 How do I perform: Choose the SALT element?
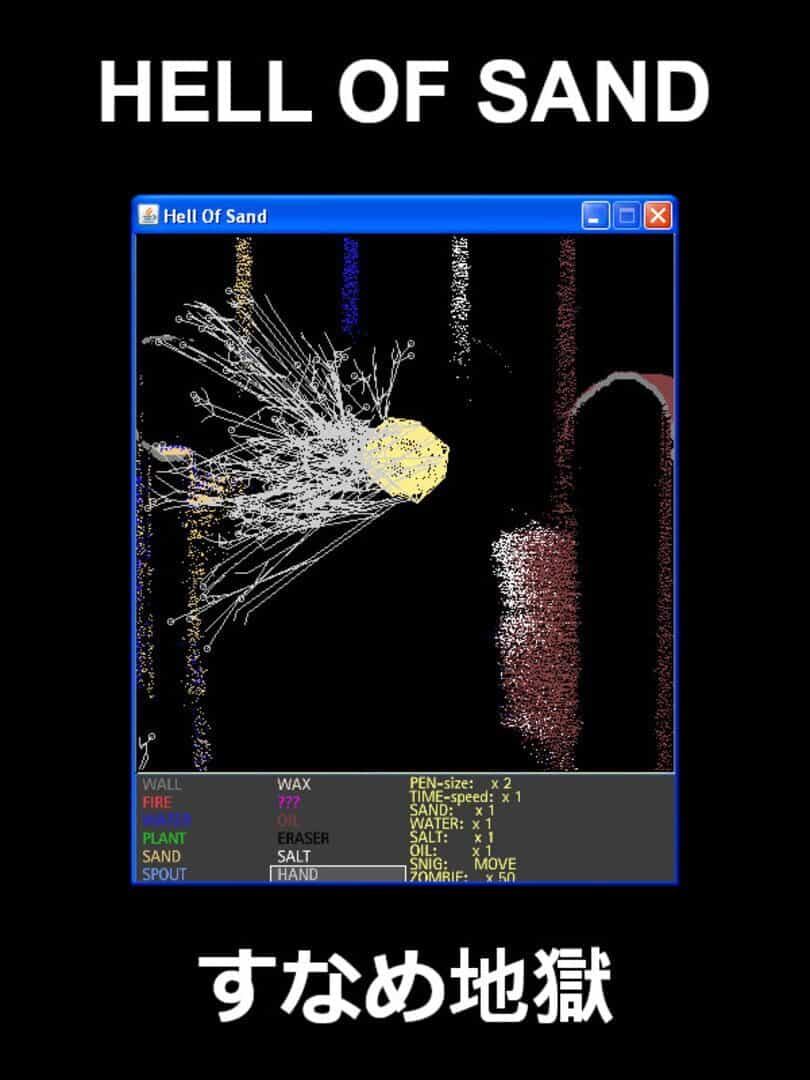294,856
